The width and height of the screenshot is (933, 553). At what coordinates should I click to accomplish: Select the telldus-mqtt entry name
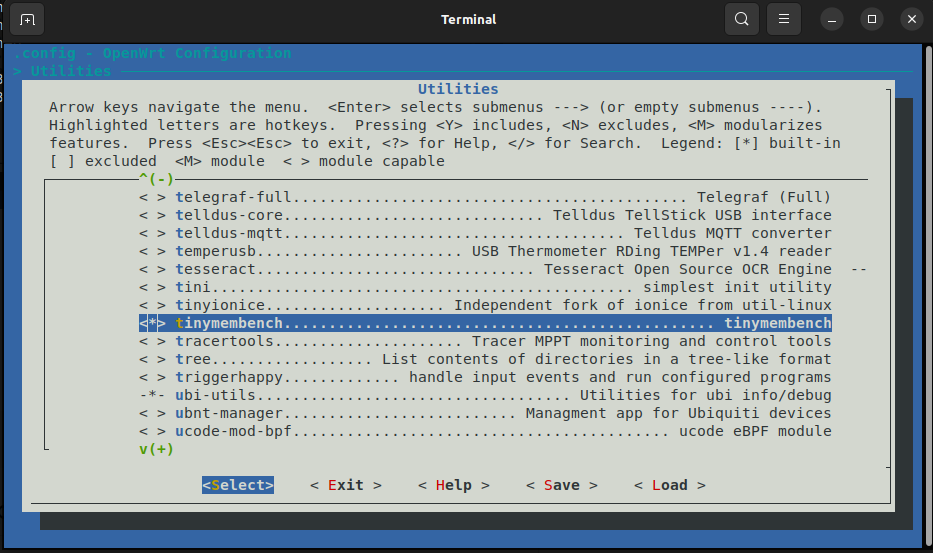point(229,233)
